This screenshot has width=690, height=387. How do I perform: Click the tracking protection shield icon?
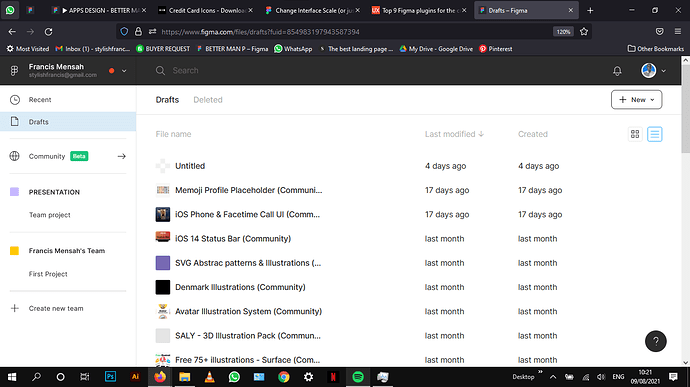click(x=124, y=32)
